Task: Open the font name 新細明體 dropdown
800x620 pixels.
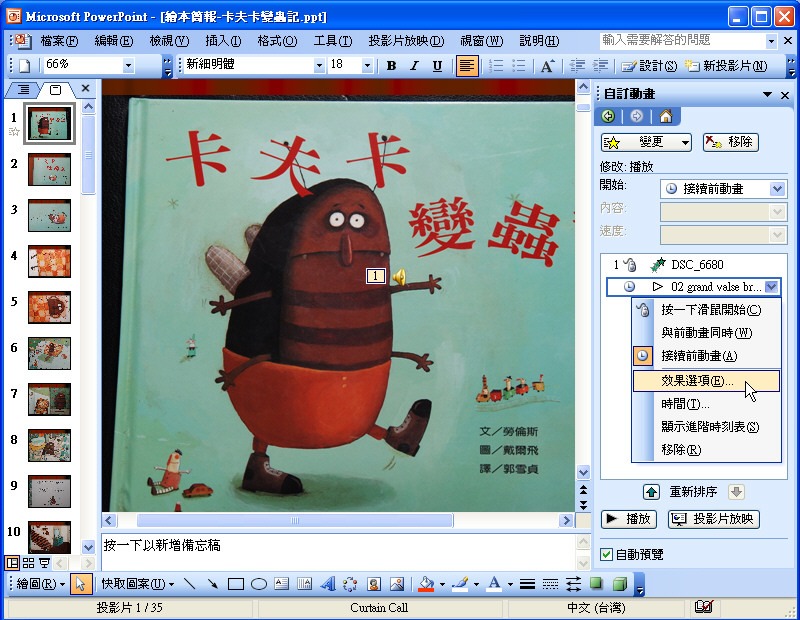Action: coord(319,65)
